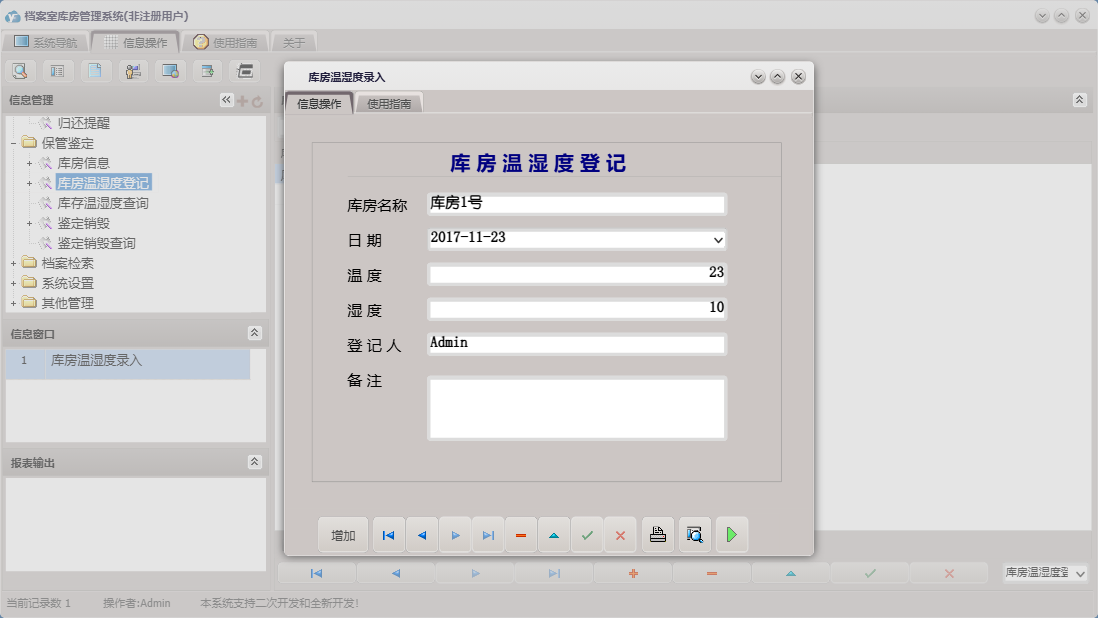Delete record using the red minus icon

(520, 535)
